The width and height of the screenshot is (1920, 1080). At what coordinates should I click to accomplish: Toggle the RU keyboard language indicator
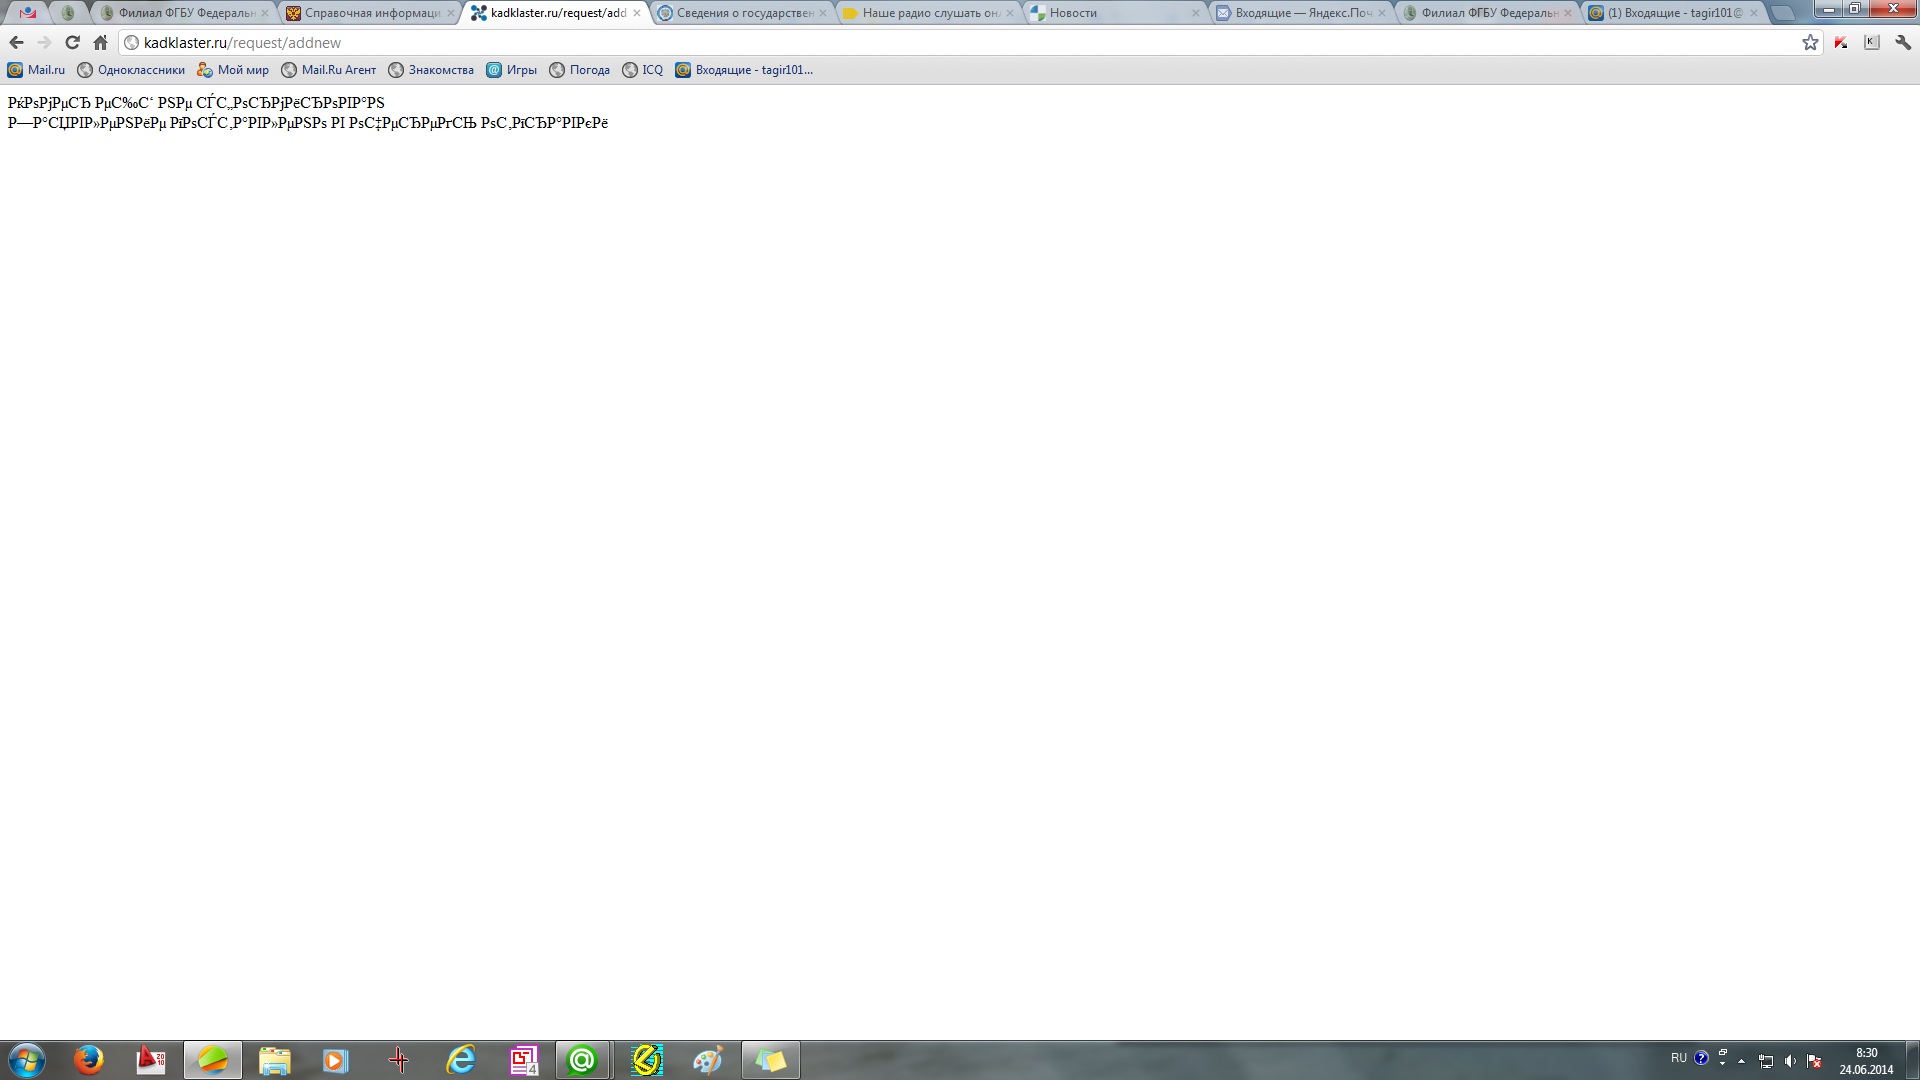click(x=1679, y=1058)
